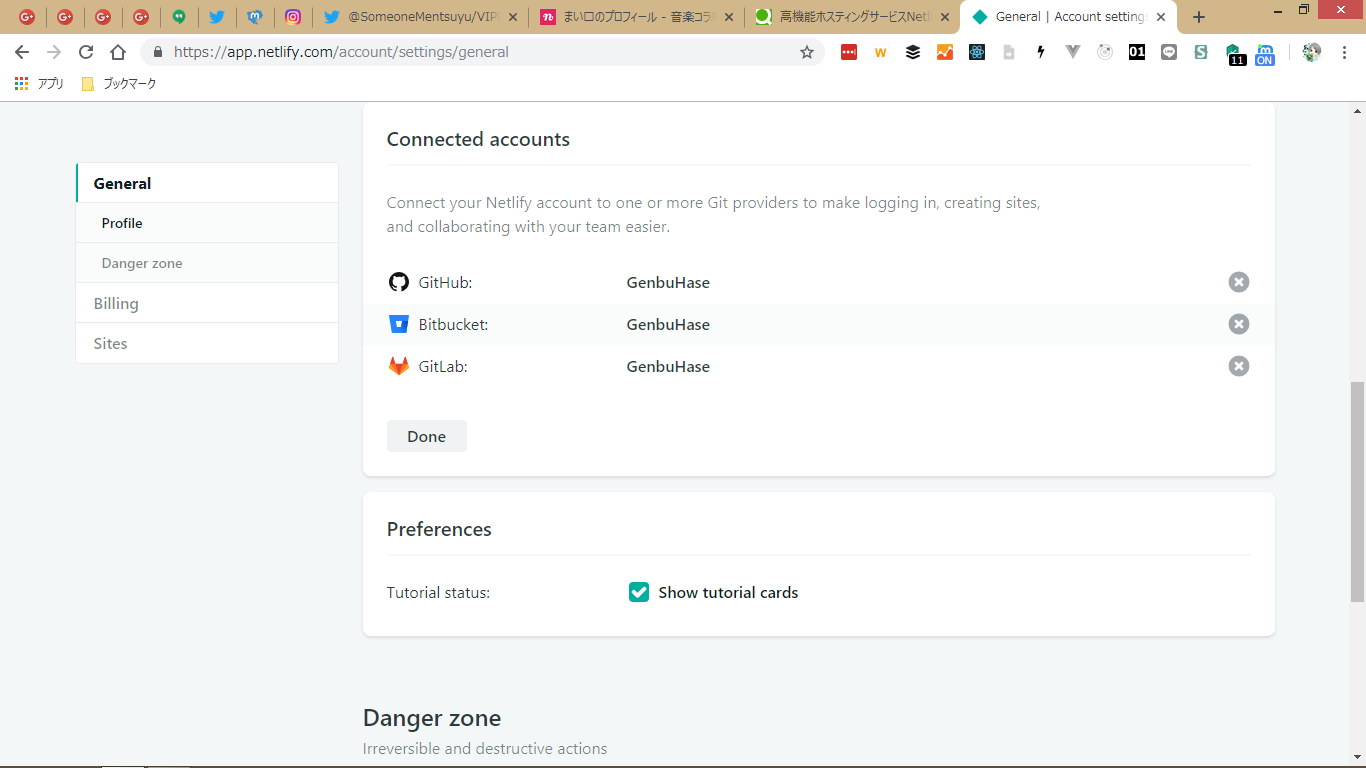Select Sites in the settings sidebar

coord(110,343)
